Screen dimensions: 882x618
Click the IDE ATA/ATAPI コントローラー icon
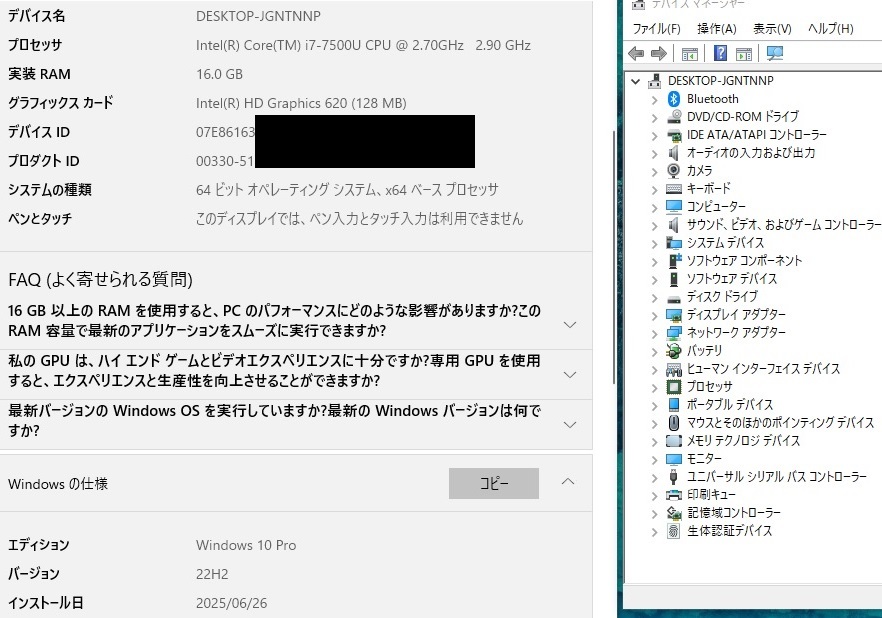(x=674, y=135)
